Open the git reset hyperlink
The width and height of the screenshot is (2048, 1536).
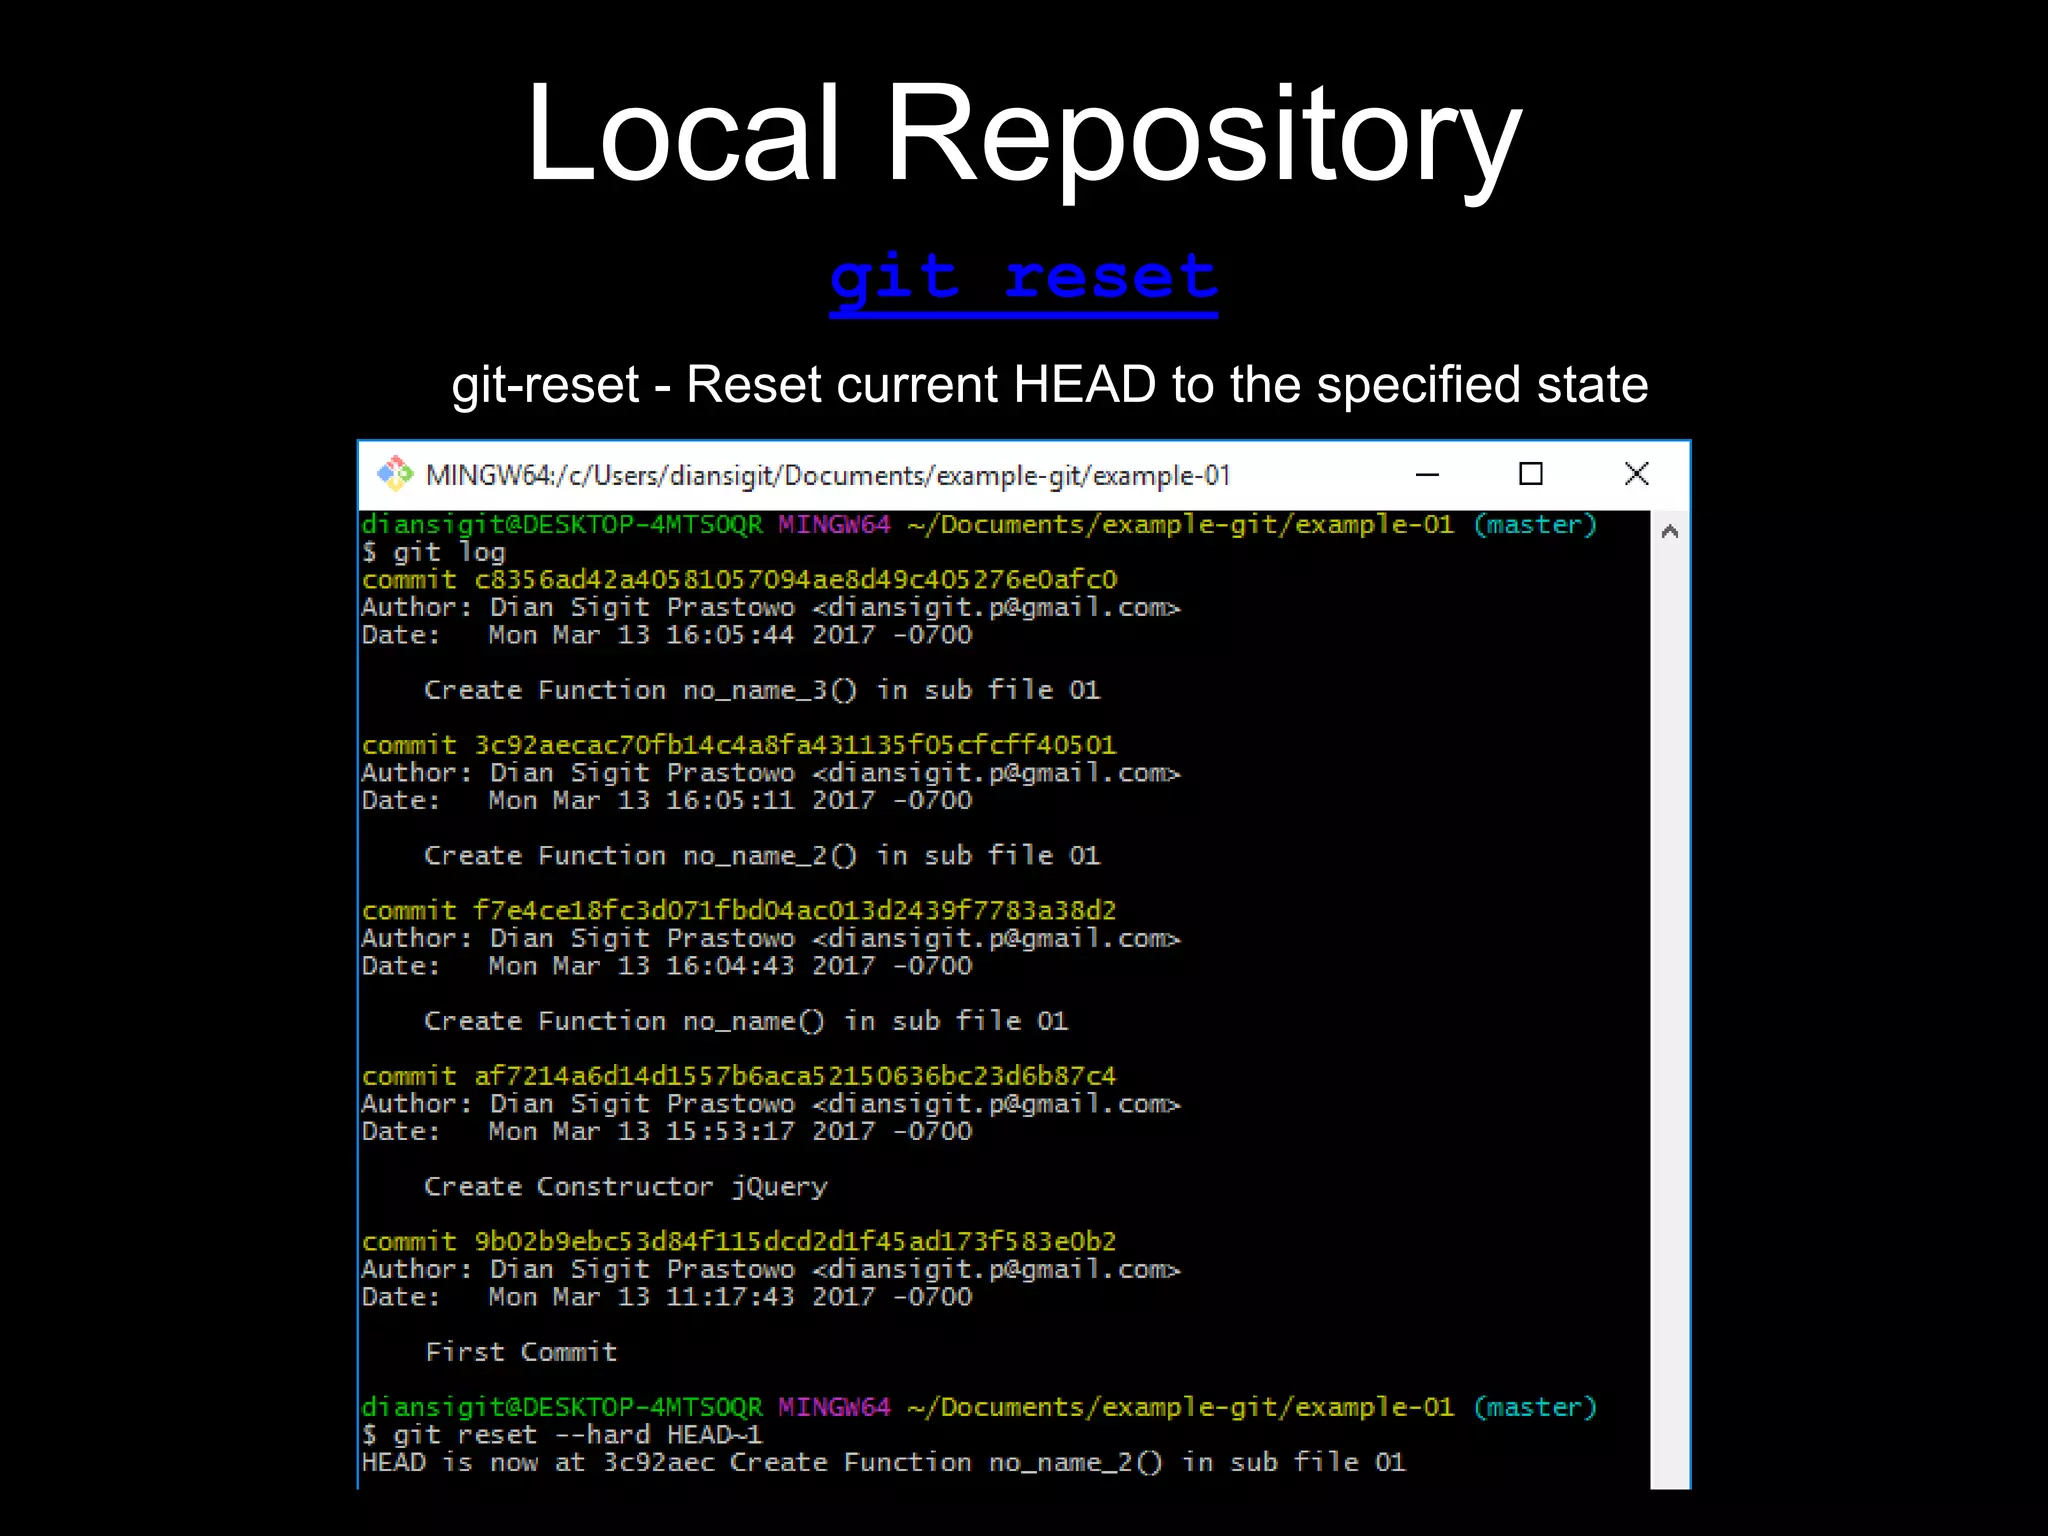[x=1023, y=279]
